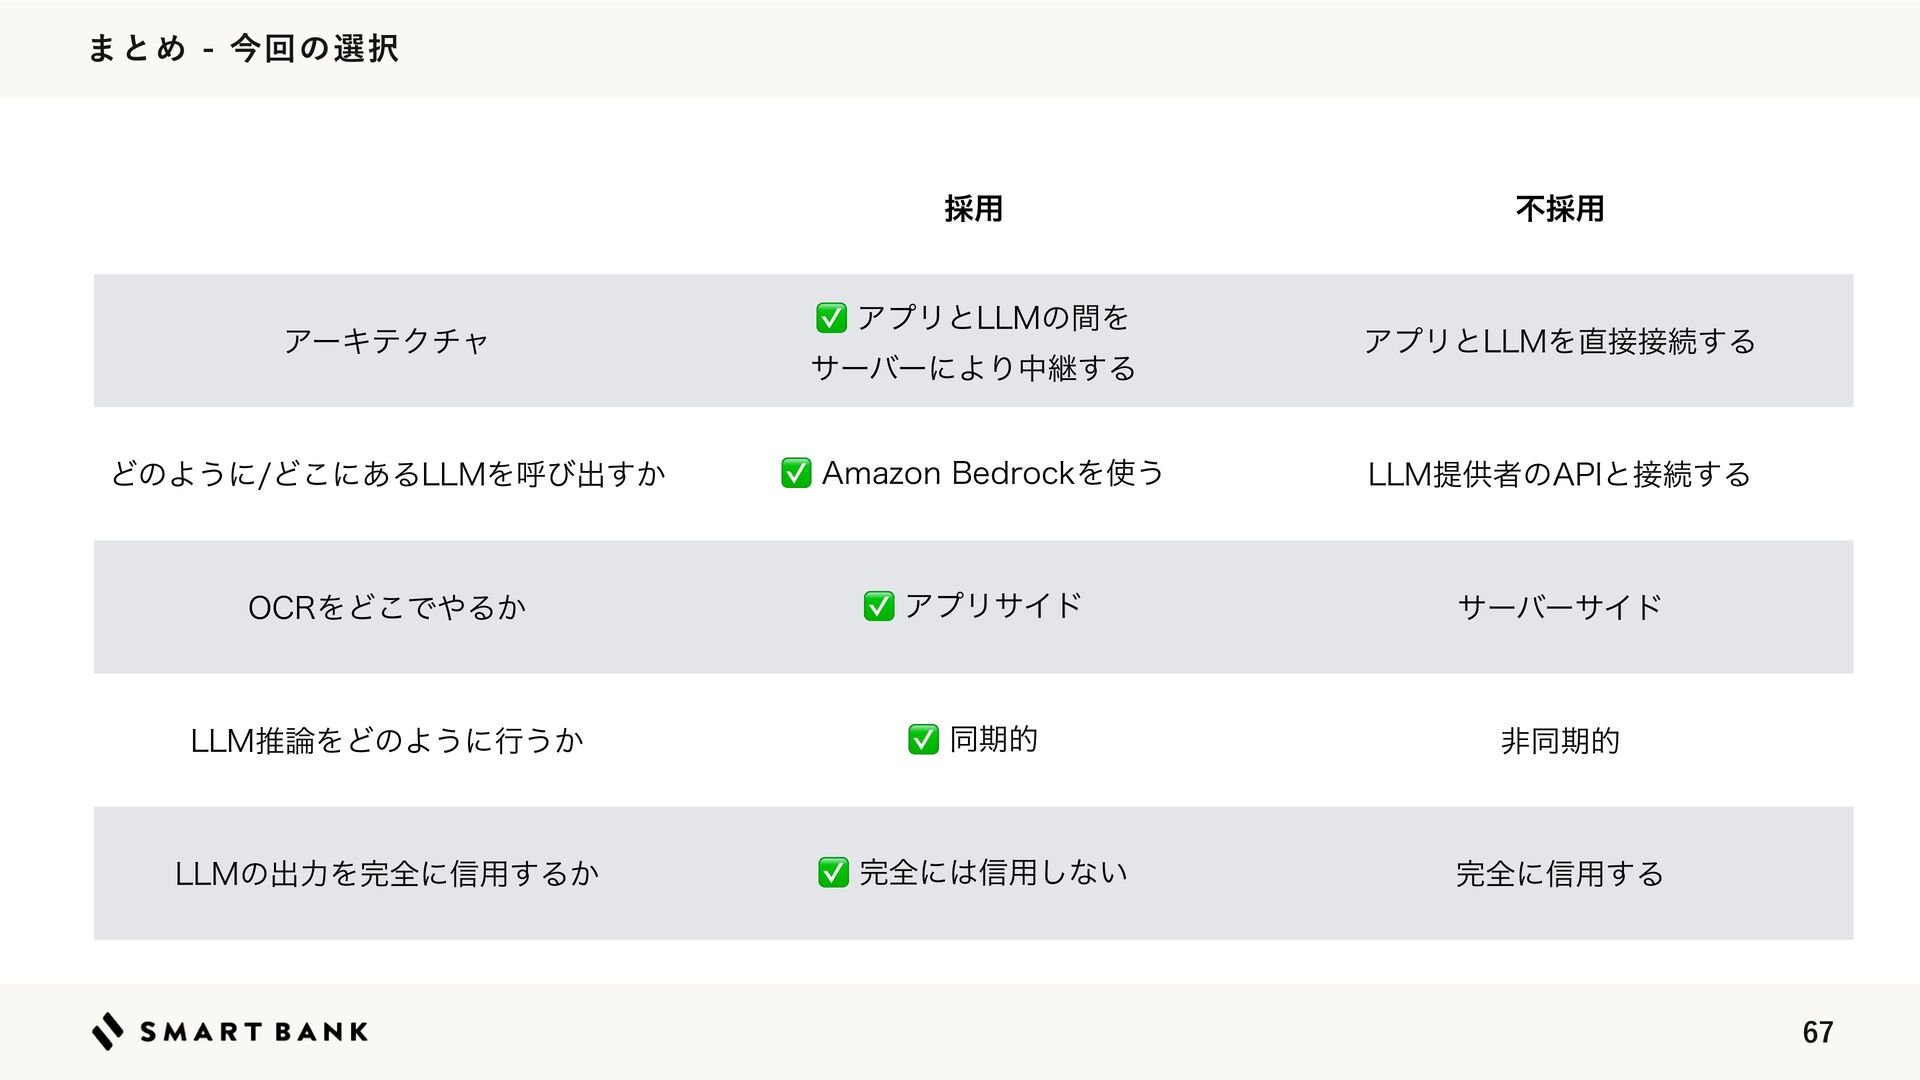The width and height of the screenshot is (1920, 1080).
Task: Click the checkmark icon before 同期的
Action: 923,740
